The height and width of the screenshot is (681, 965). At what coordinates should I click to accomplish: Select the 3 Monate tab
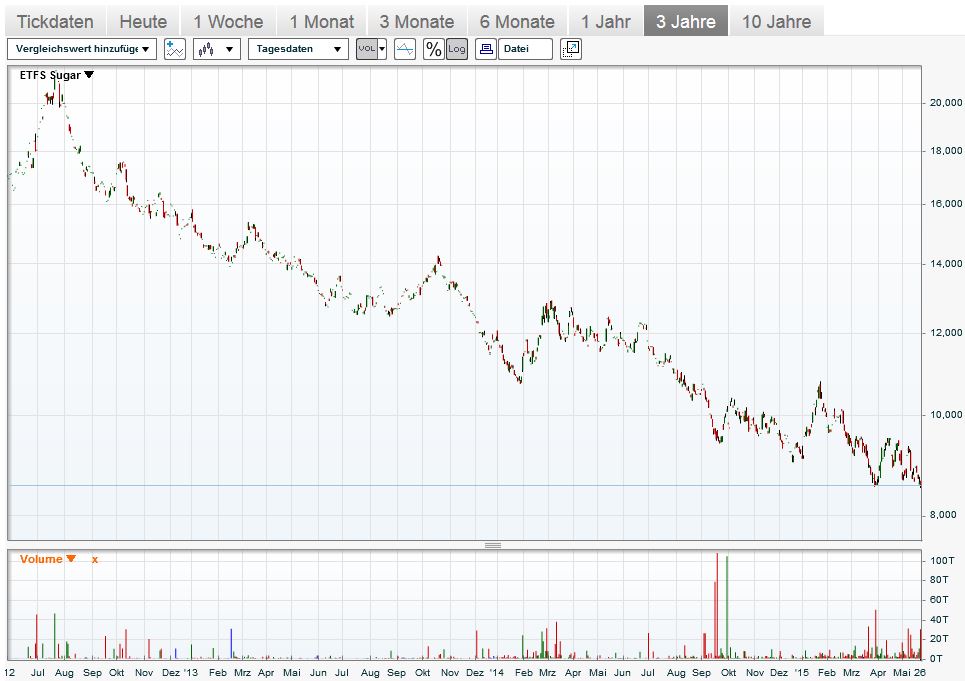pos(417,22)
